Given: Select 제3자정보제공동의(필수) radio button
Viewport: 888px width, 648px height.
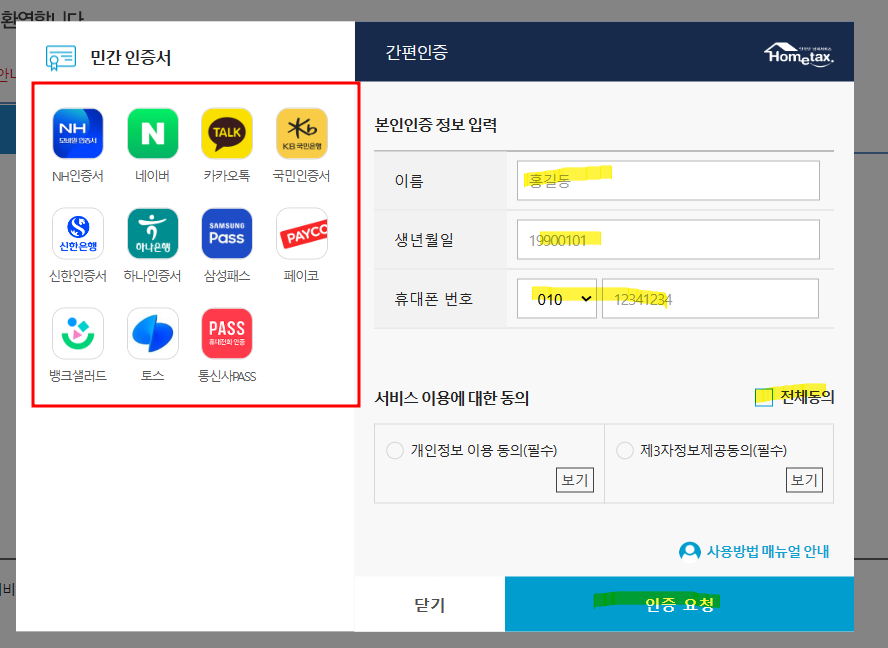Looking at the screenshot, I should click(x=625, y=451).
